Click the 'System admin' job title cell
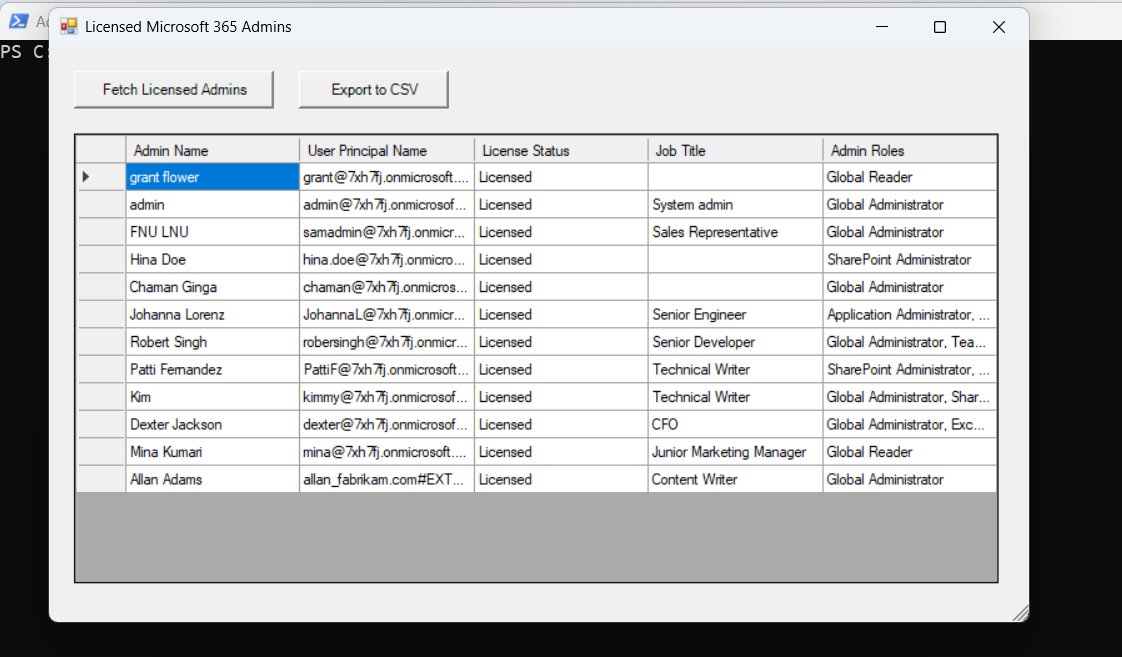Image resolution: width=1122 pixels, height=657 pixels. pos(736,205)
